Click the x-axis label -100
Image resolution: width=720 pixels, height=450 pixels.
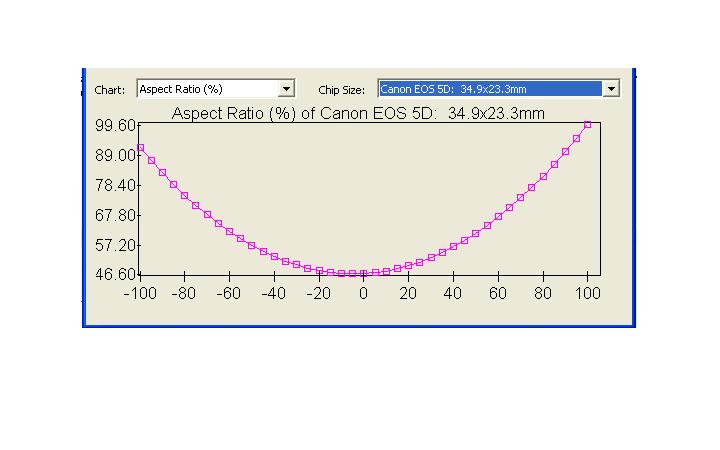140,293
